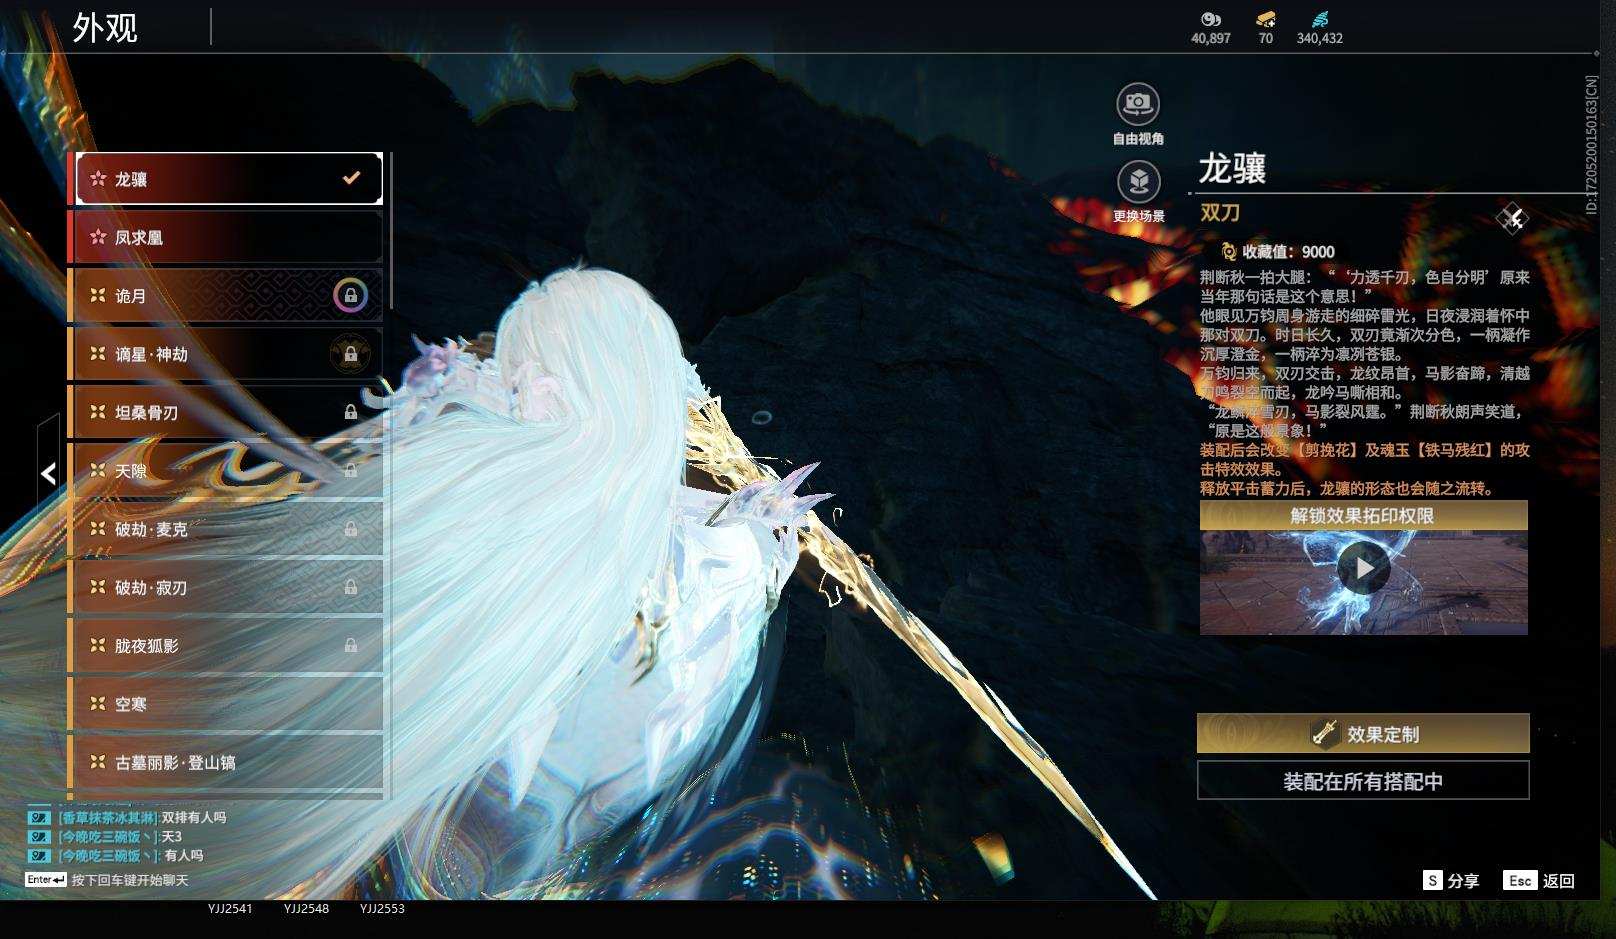Click the lock icon on 坦桑骨刃

click(350, 412)
